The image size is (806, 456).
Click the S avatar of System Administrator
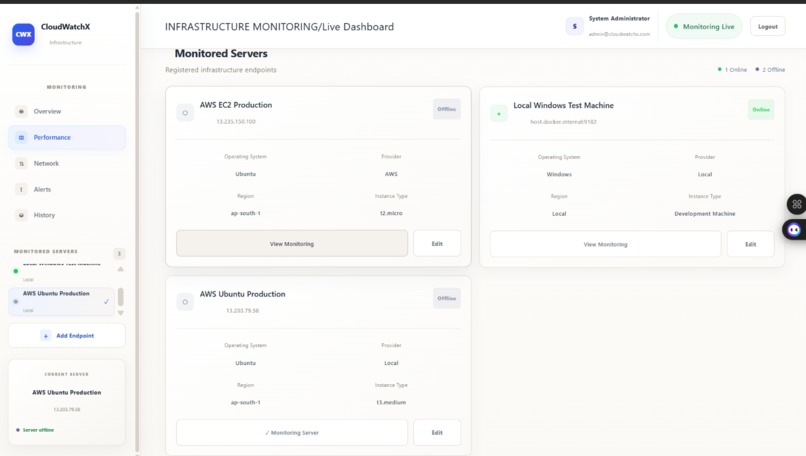575,26
